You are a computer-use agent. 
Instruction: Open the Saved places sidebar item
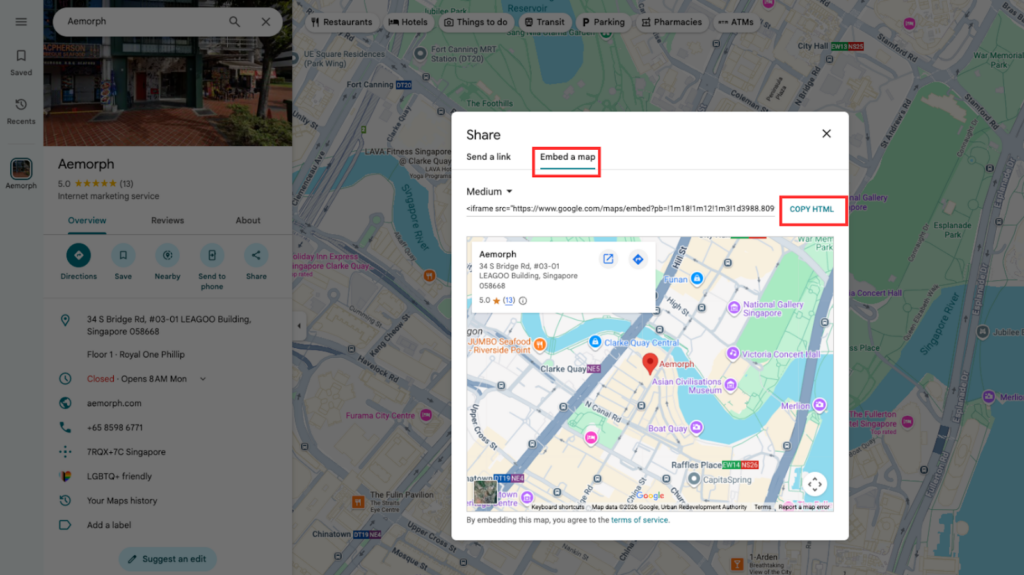[21, 63]
